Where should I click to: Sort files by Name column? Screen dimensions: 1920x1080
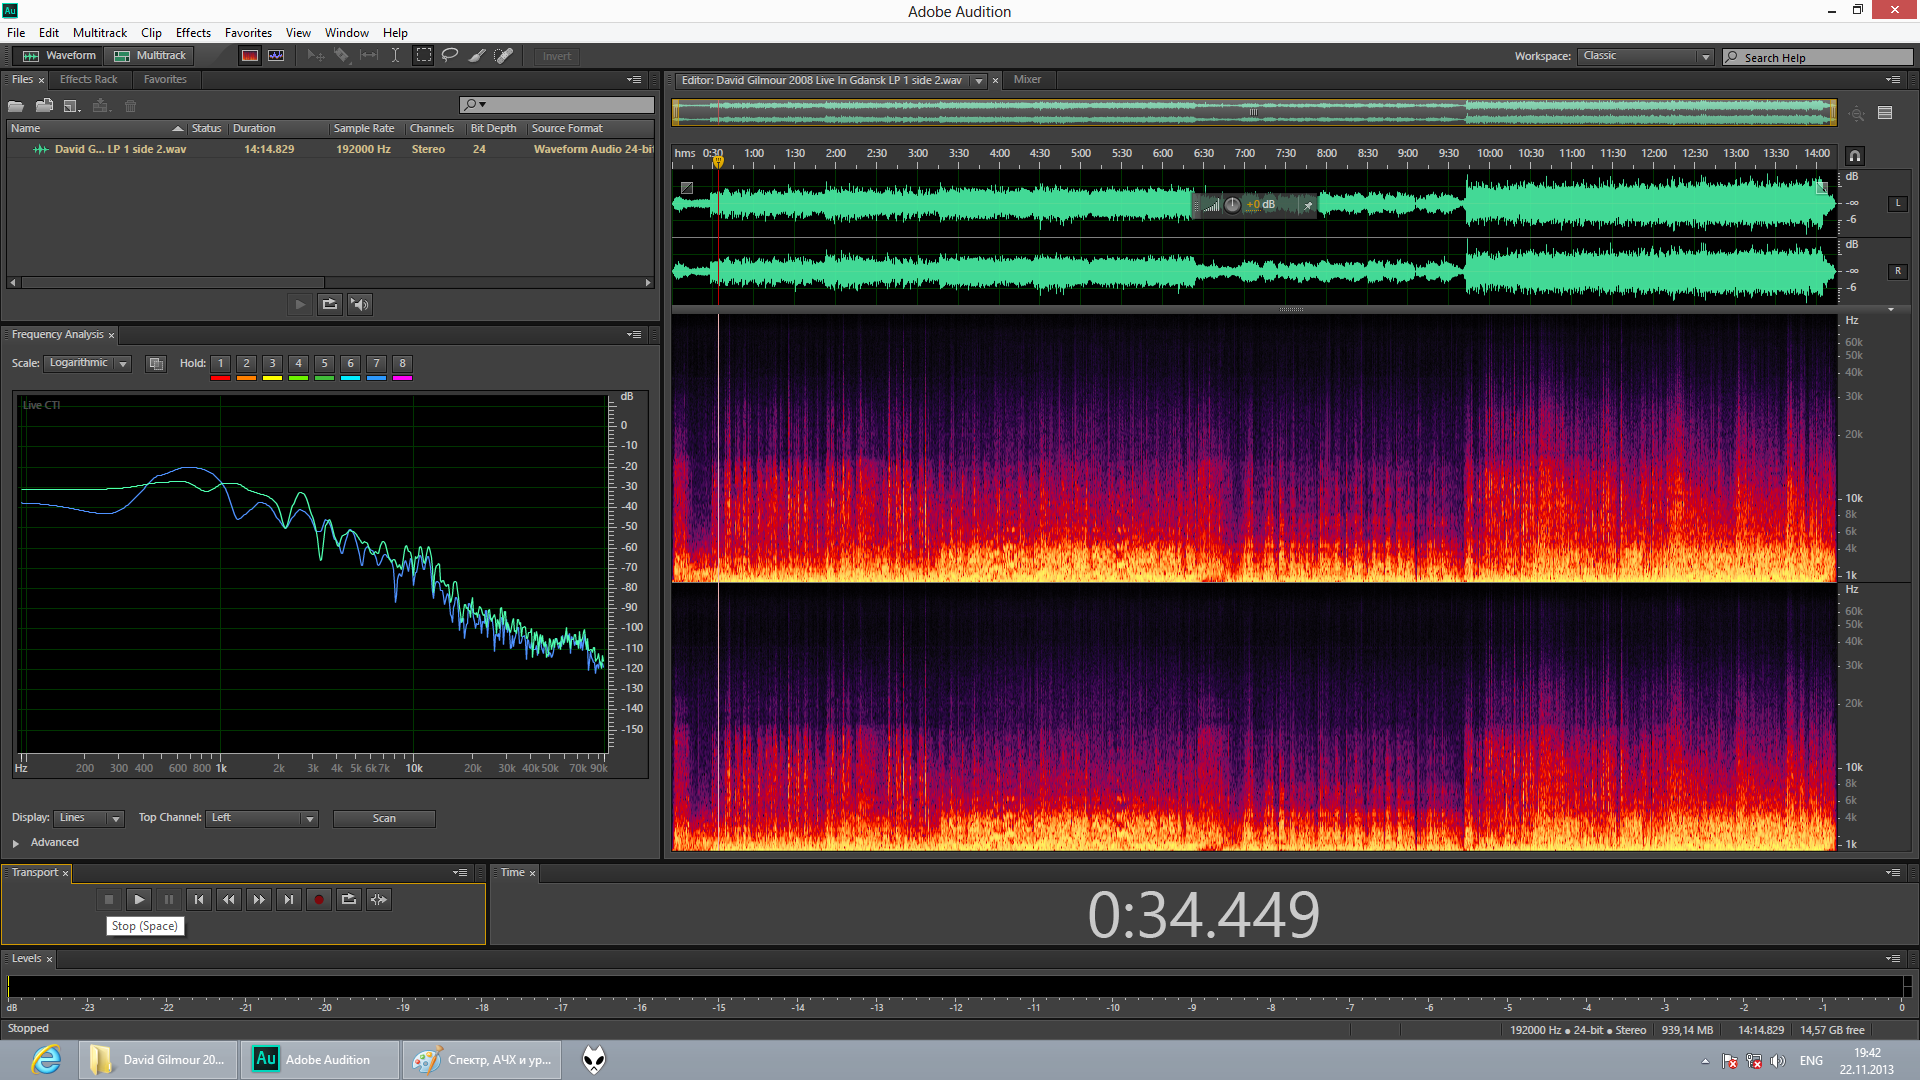click(96, 129)
